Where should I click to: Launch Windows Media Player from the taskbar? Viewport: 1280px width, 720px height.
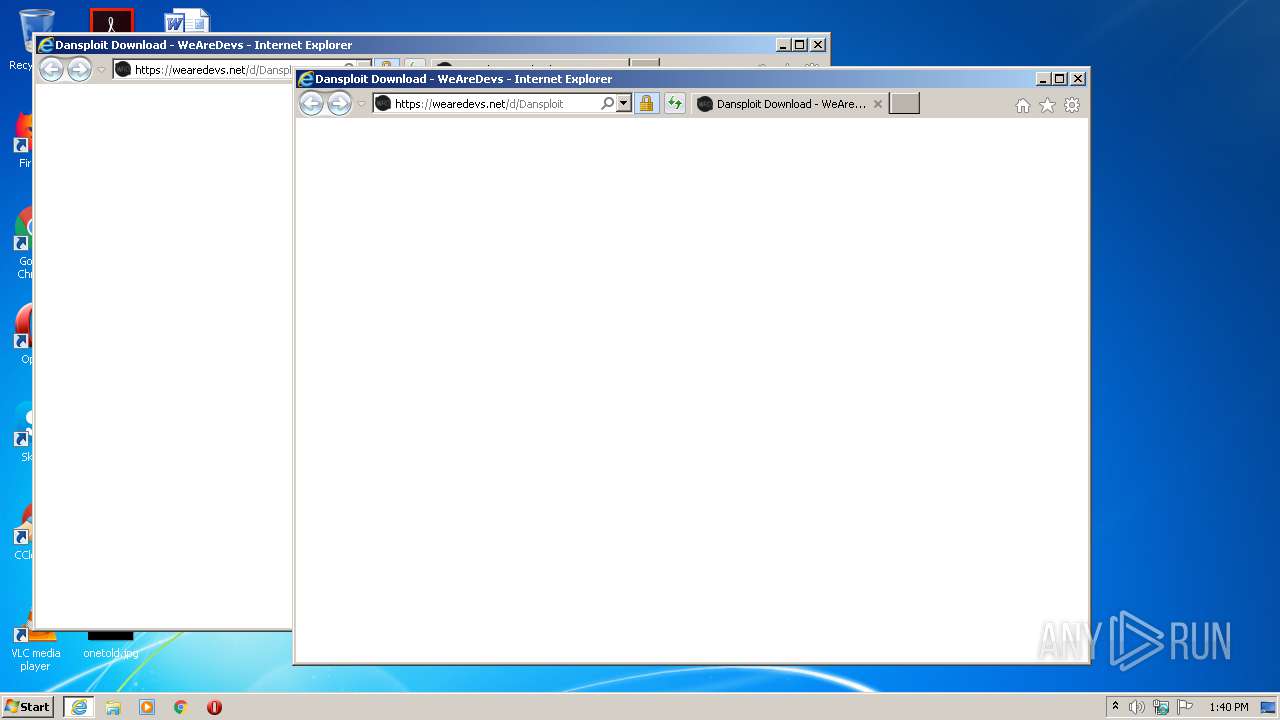pos(147,707)
